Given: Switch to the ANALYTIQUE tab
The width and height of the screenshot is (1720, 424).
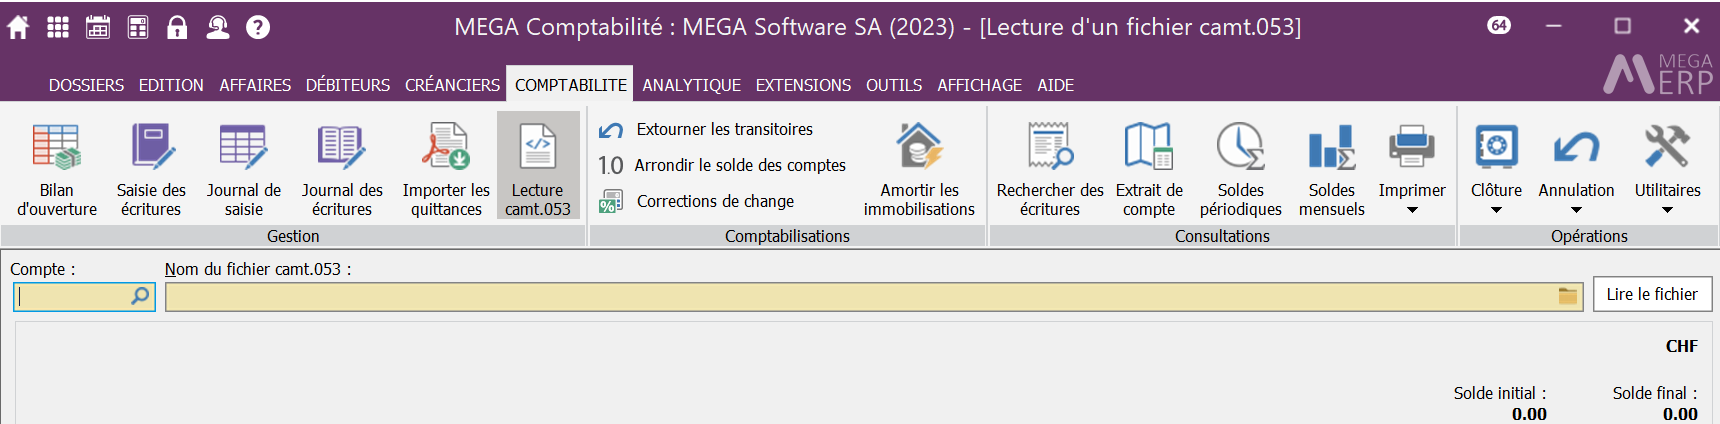Looking at the screenshot, I should click(x=691, y=85).
